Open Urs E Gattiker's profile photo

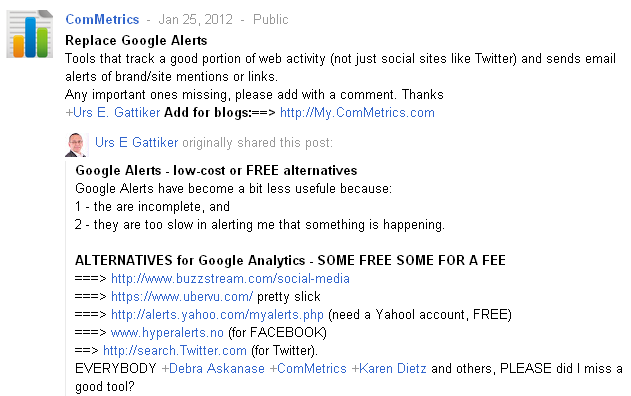coord(76,144)
